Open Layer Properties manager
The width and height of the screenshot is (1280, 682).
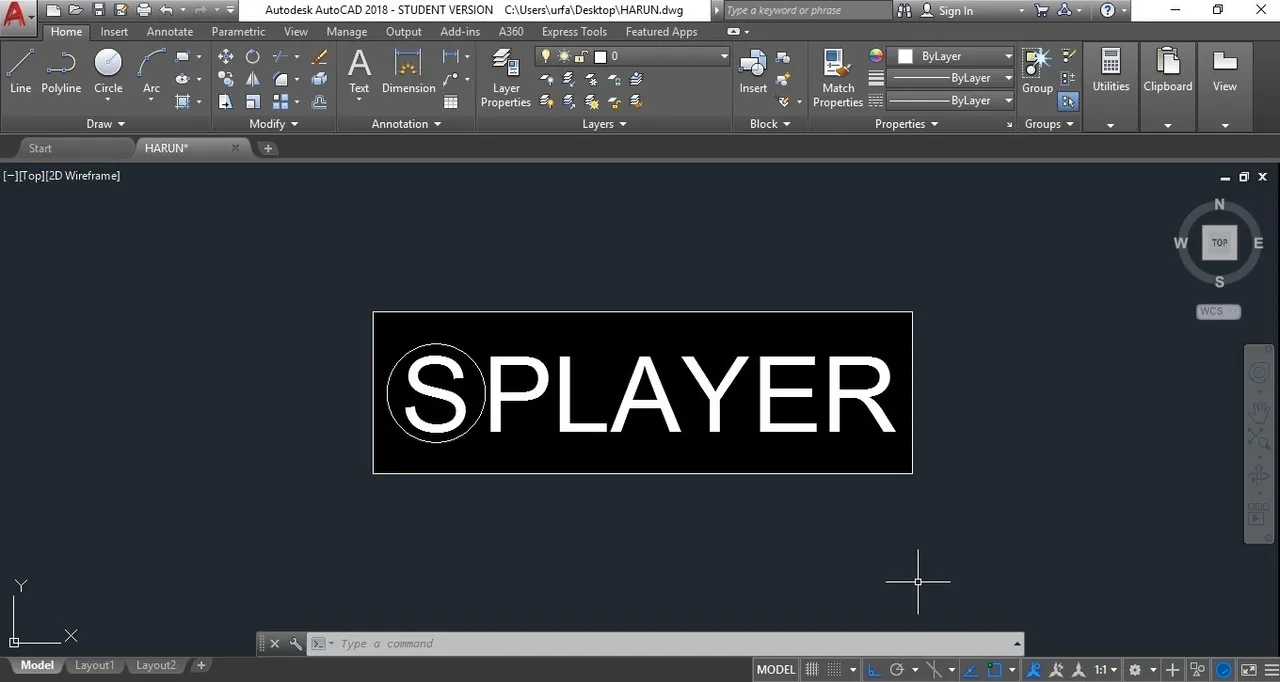pos(506,78)
